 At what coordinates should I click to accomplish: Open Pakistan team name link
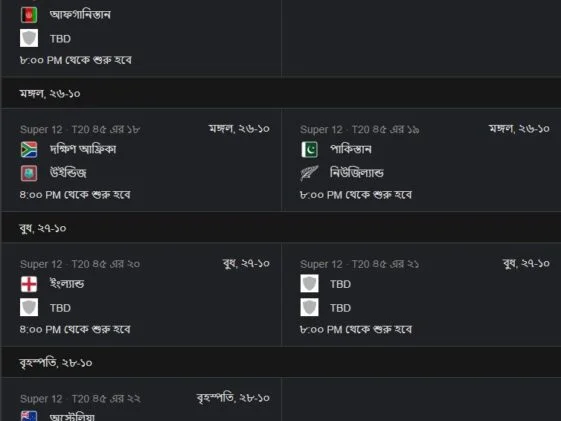[351, 150]
